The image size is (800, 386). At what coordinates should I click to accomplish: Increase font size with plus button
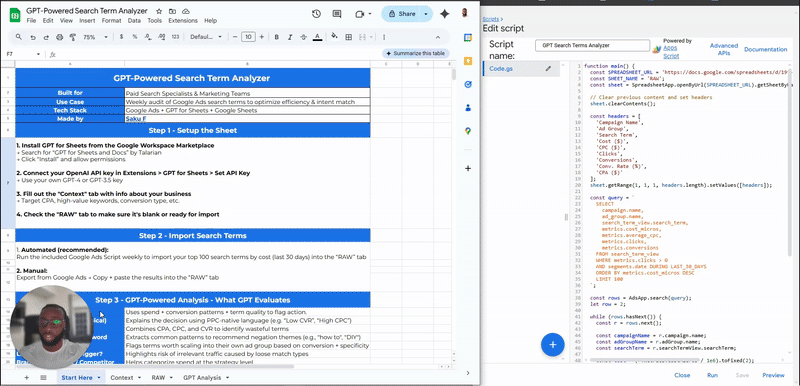(x=262, y=37)
